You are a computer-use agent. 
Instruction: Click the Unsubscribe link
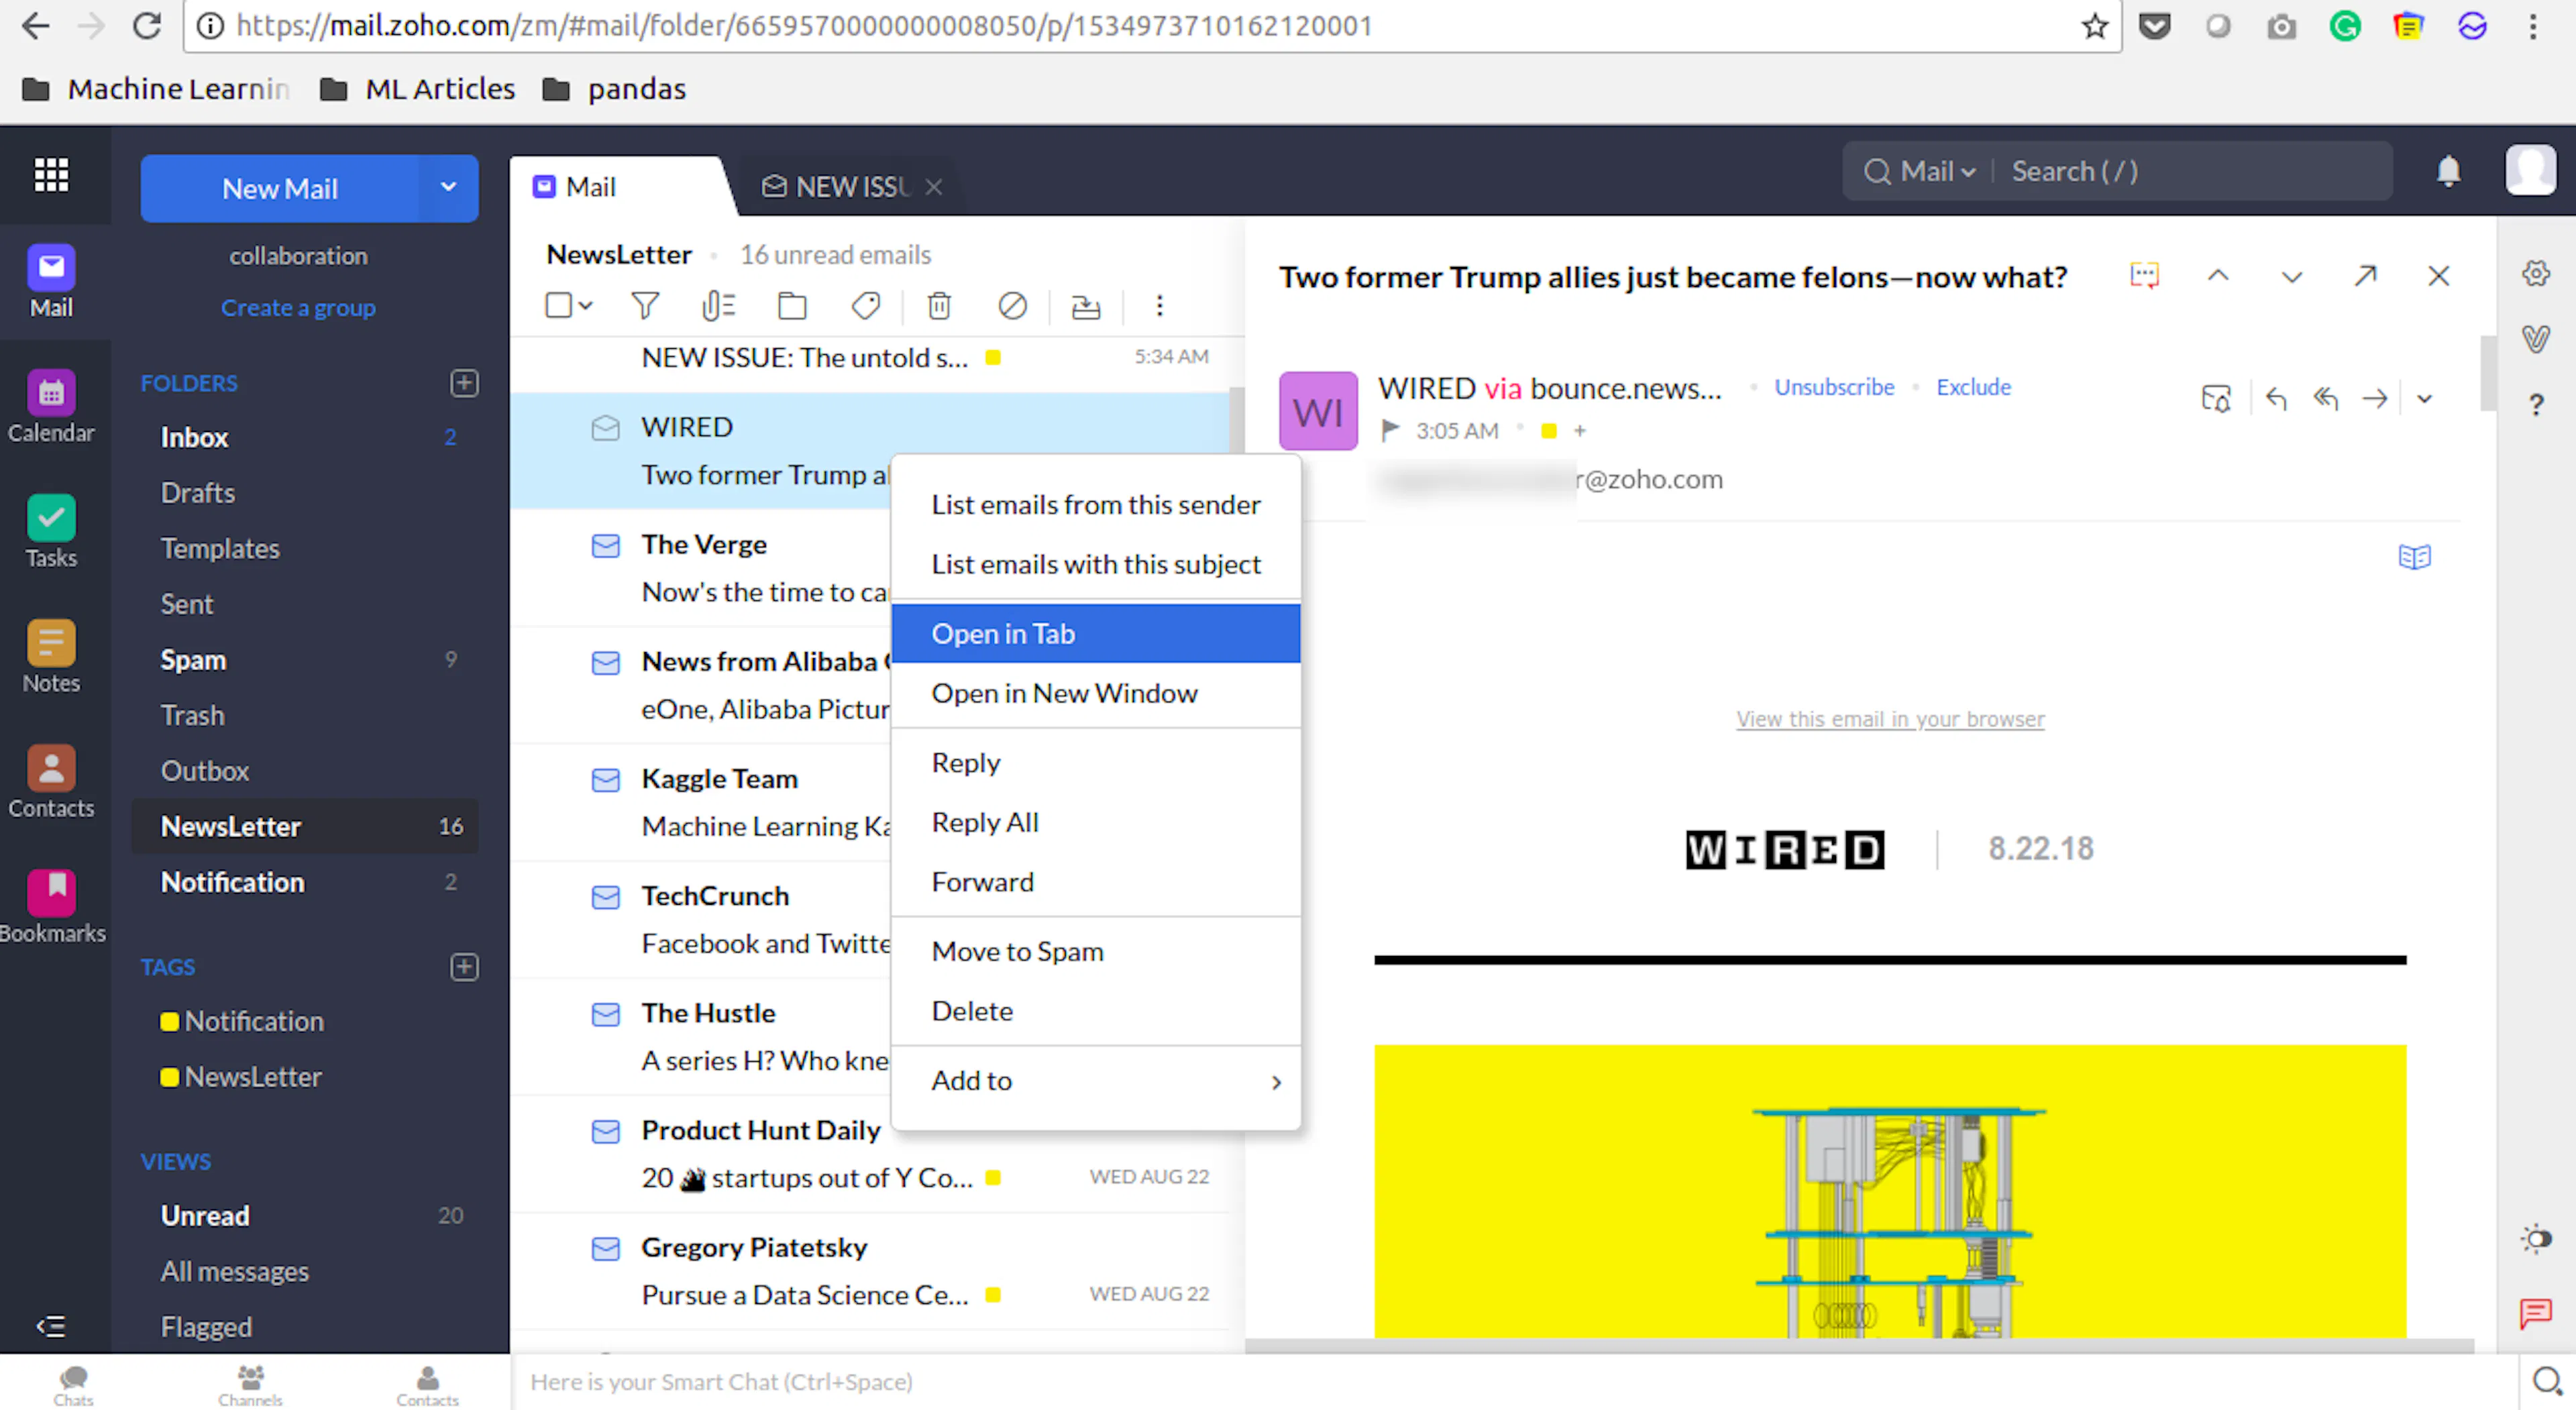[x=1834, y=387]
